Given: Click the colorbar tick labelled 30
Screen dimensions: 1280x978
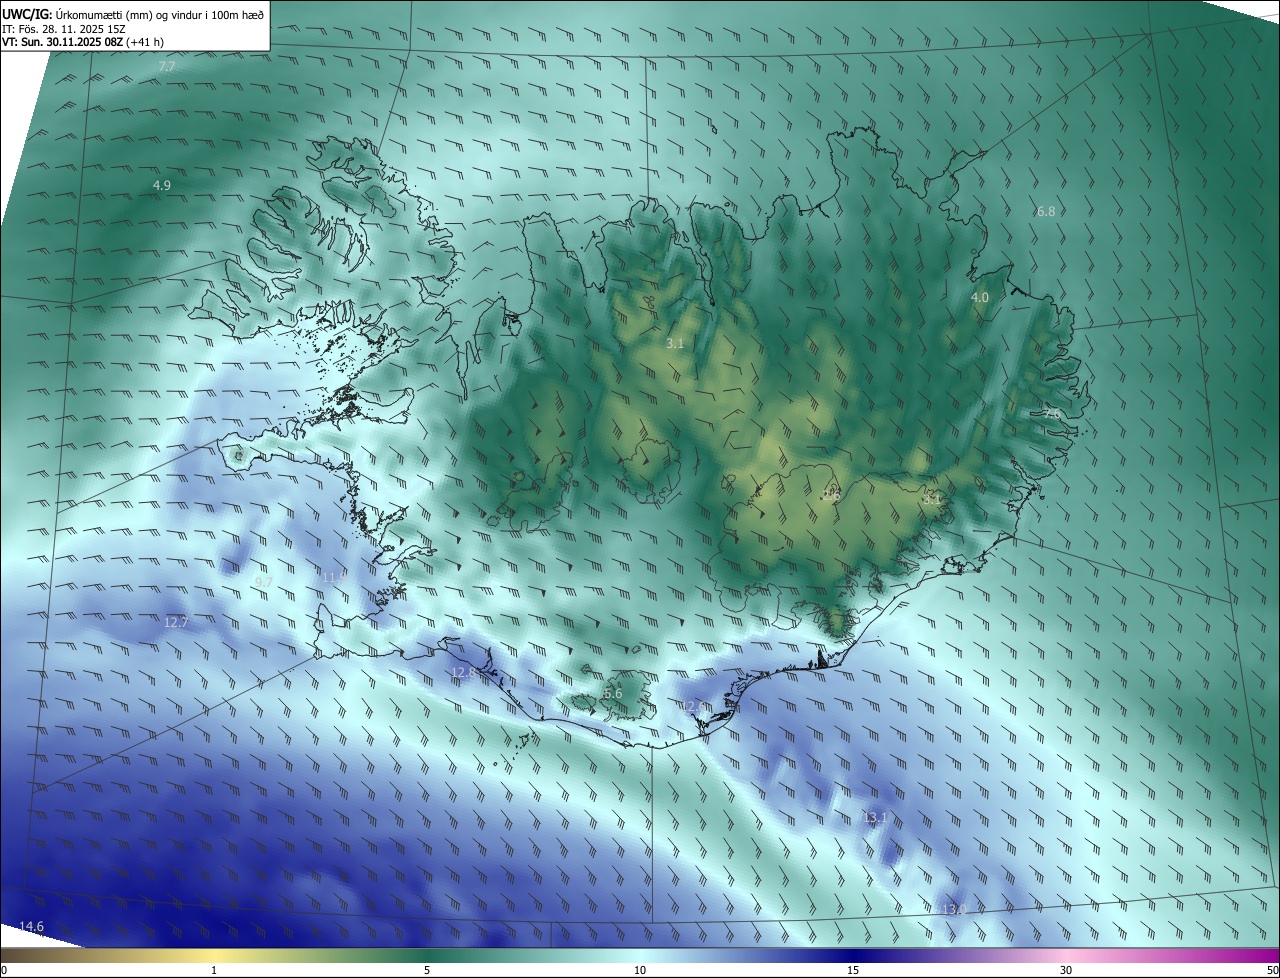Looking at the screenshot, I should 1066,971.
